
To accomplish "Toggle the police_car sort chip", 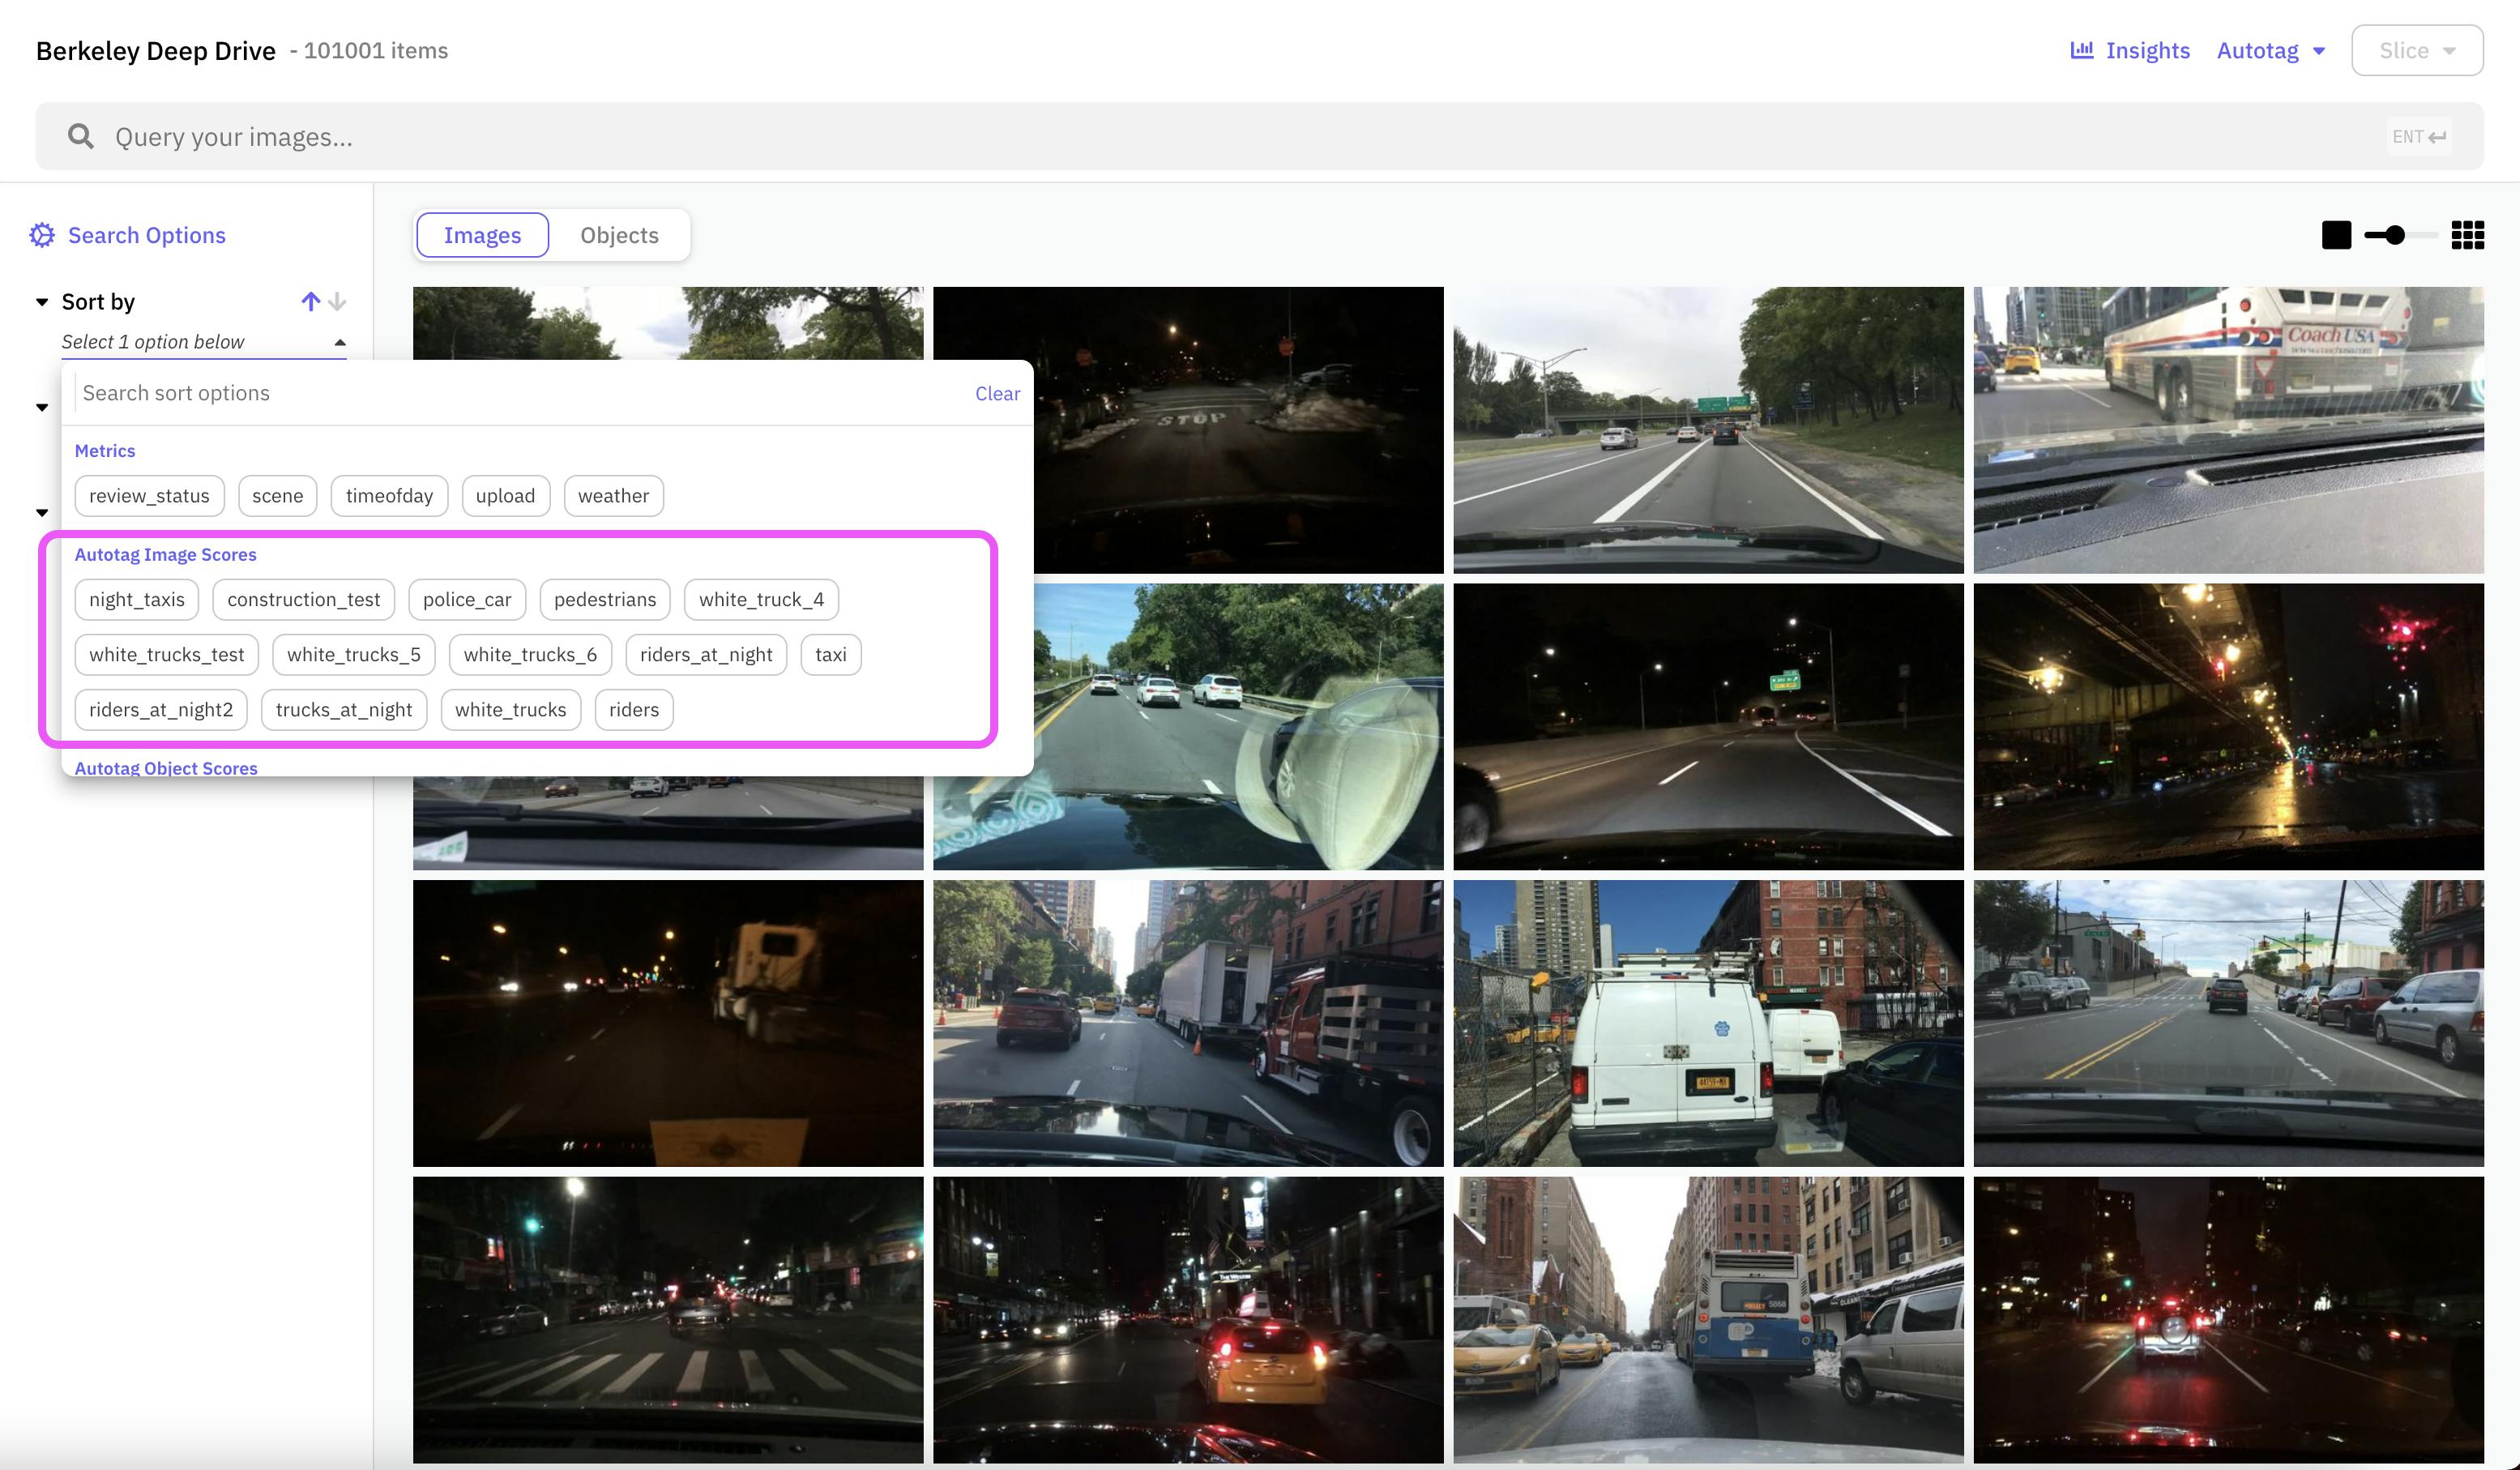I will (466, 599).
